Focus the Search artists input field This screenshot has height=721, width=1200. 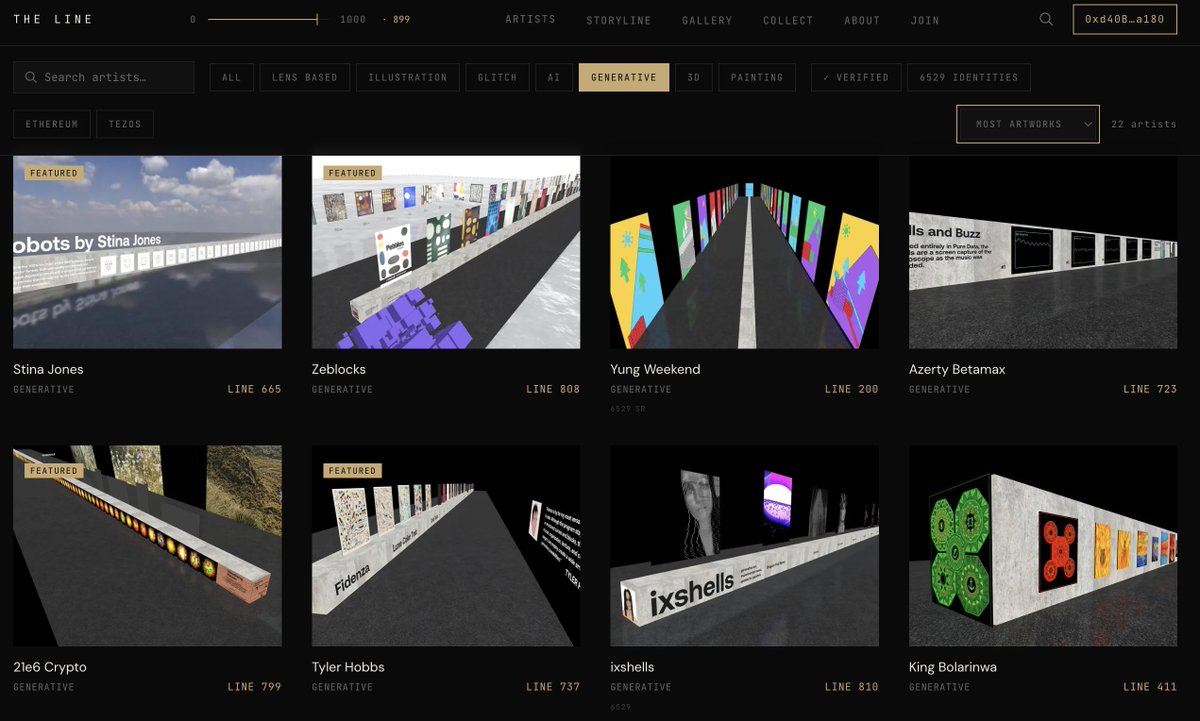coord(104,77)
